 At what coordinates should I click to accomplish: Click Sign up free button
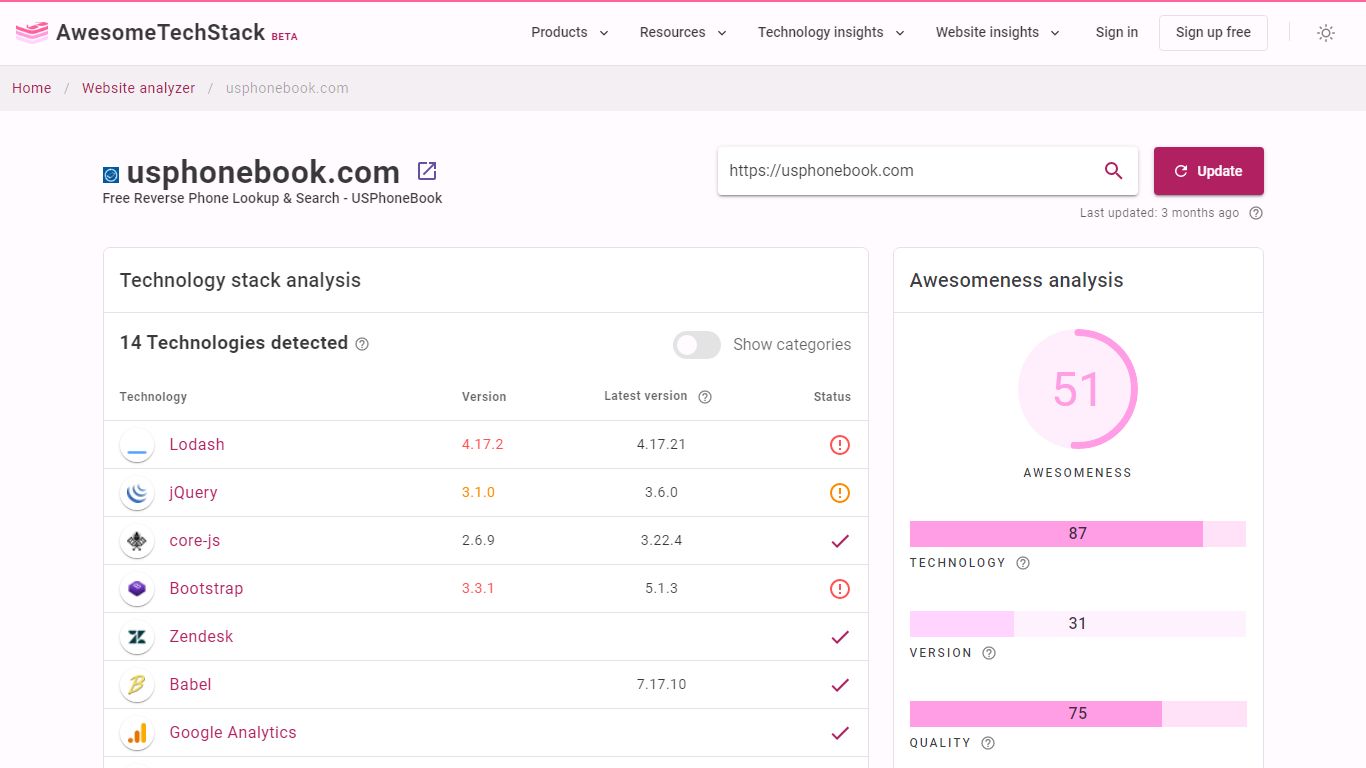[1213, 33]
